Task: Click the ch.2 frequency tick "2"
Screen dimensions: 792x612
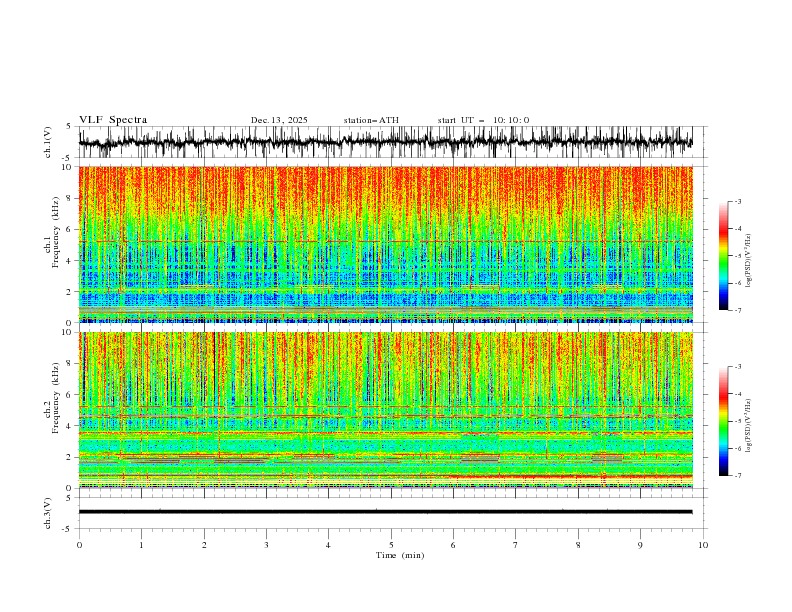Action: pyautogui.click(x=71, y=457)
